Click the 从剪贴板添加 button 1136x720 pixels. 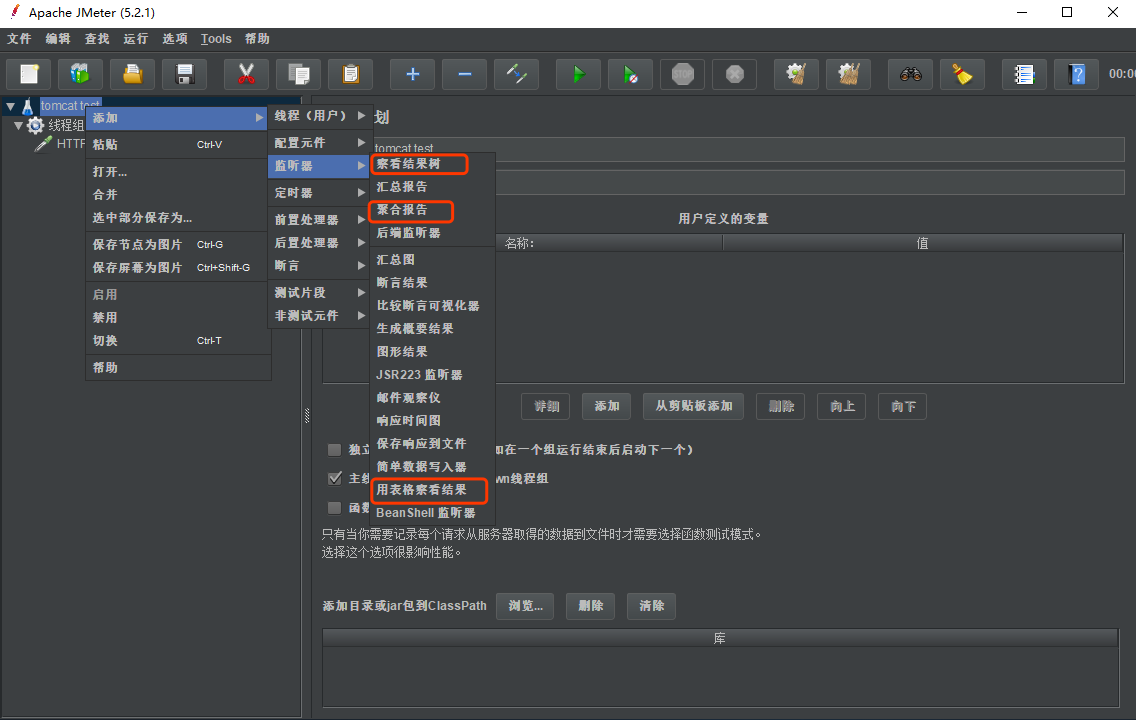click(694, 406)
